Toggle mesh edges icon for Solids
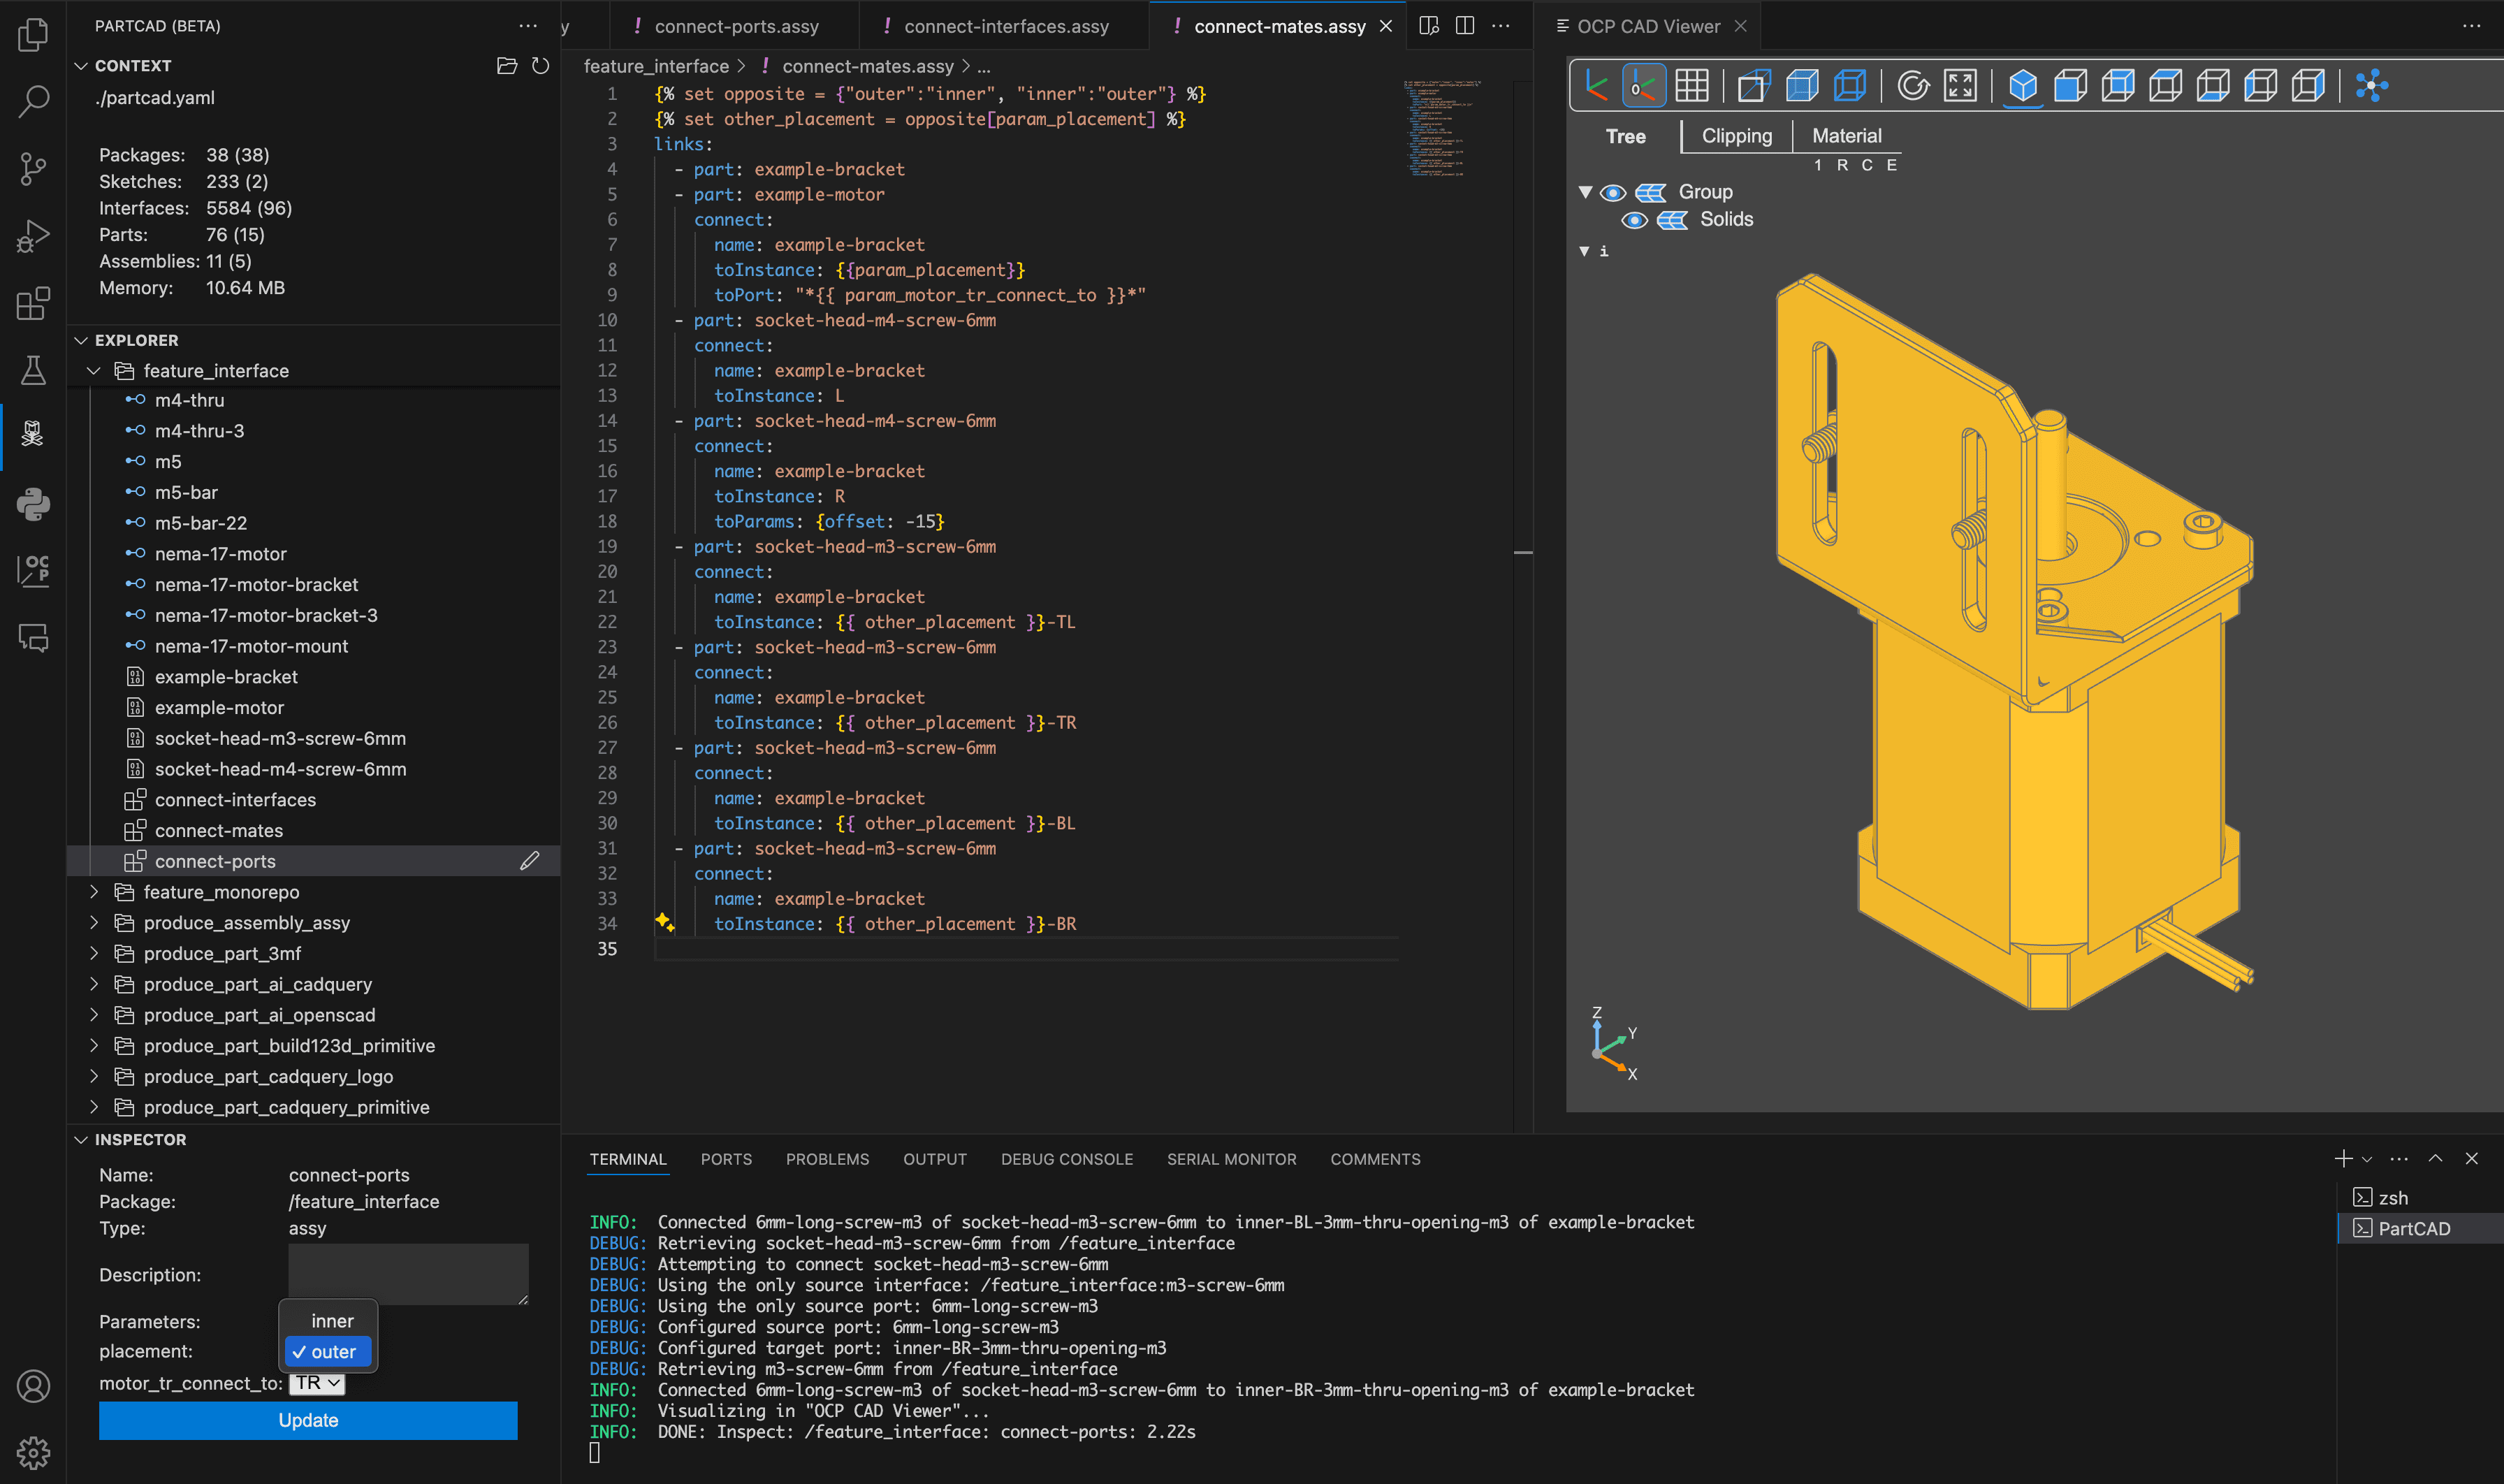The height and width of the screenshot is (1484, 2504). coord(1672,220)
